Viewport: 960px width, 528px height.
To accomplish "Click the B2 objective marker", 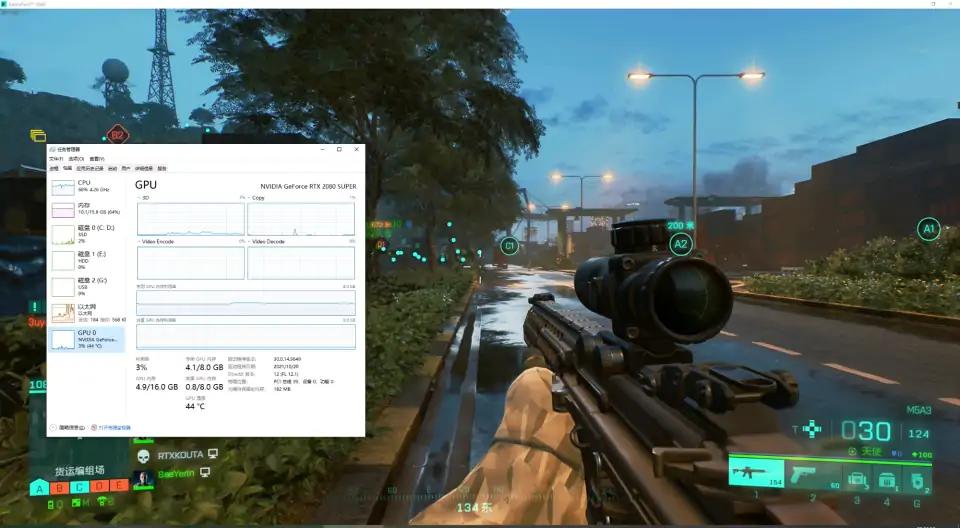I will (x=118, y=135).
